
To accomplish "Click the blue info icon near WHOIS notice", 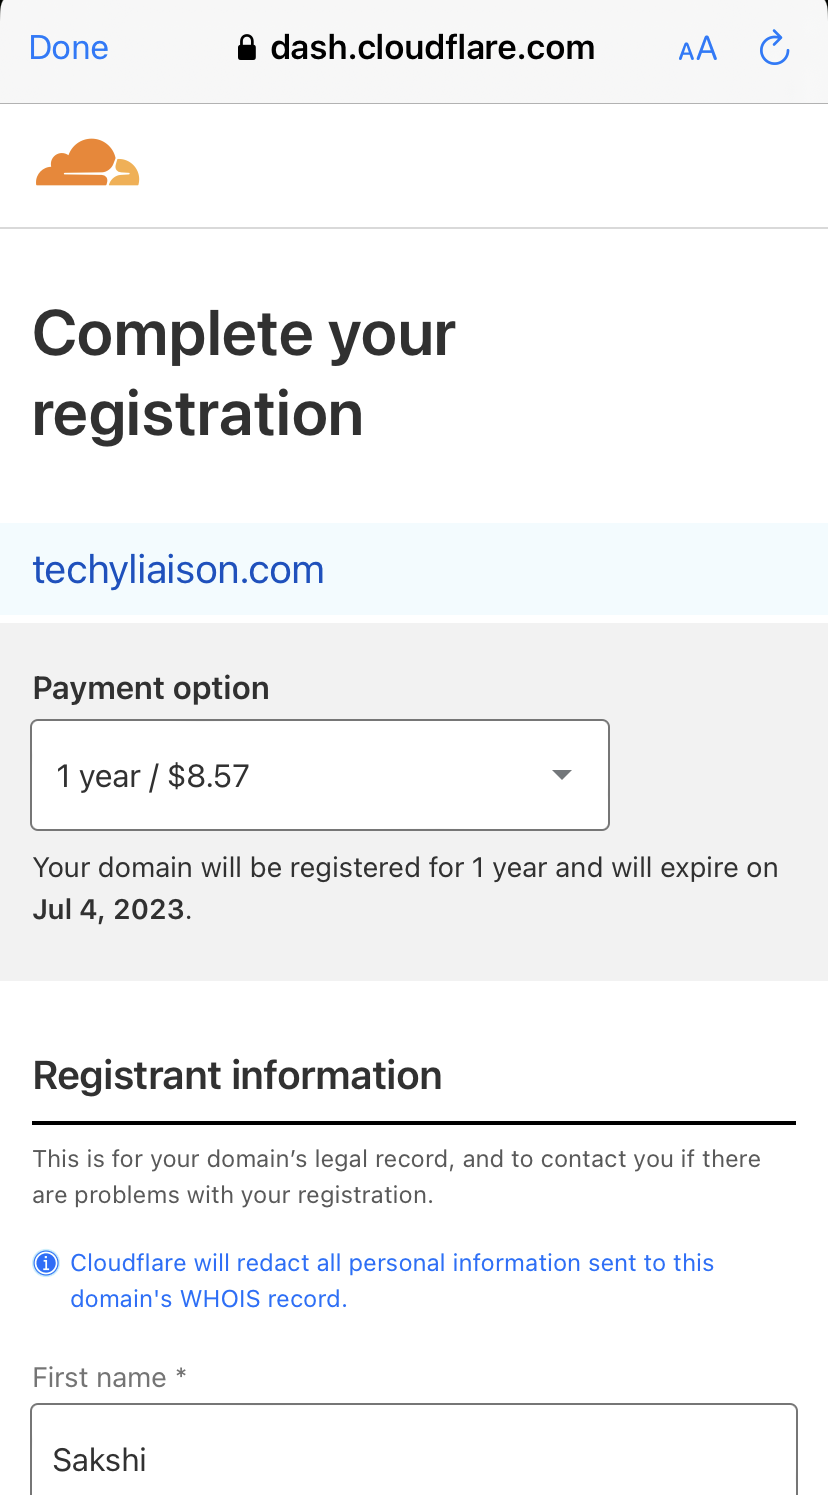I will point(46,1263).
